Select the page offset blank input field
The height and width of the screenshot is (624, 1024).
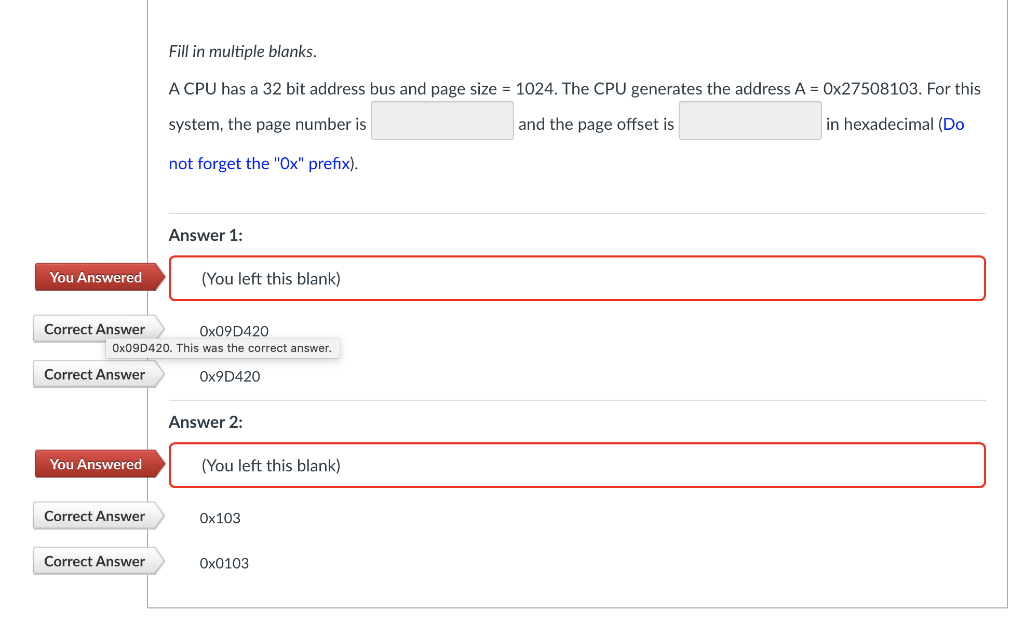[x=750, y=120]
